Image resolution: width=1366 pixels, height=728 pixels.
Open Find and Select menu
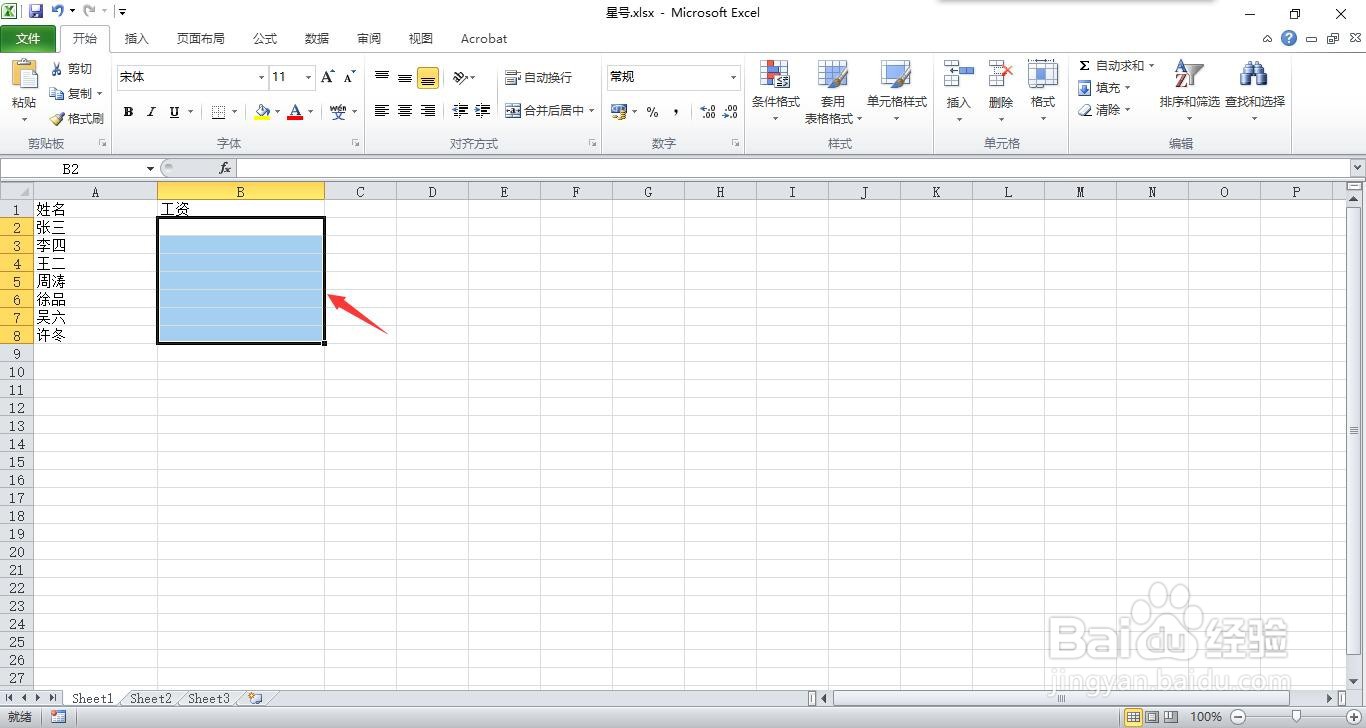(x=1254, y=91)
